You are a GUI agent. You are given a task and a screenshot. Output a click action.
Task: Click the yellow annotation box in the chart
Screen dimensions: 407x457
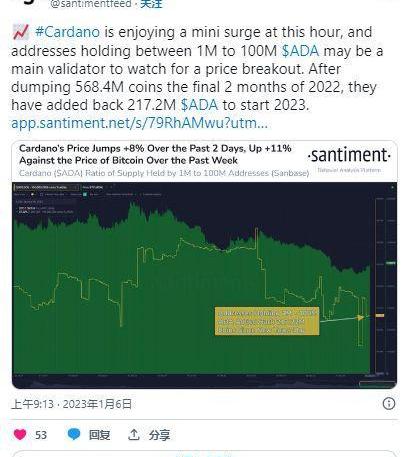pyautogui.click(x=267, y=321)
